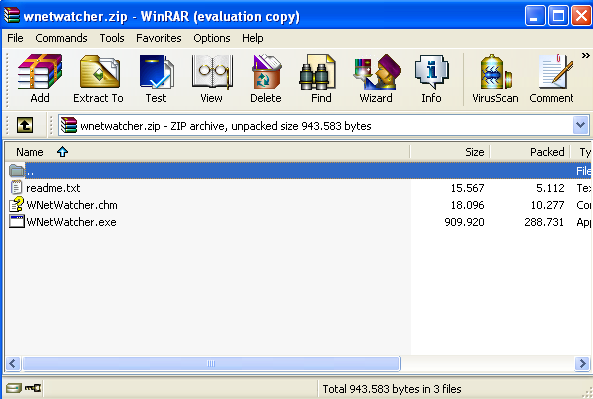Open the Tools menu
This screenshot has height=399, width=593.
point(112,38)
